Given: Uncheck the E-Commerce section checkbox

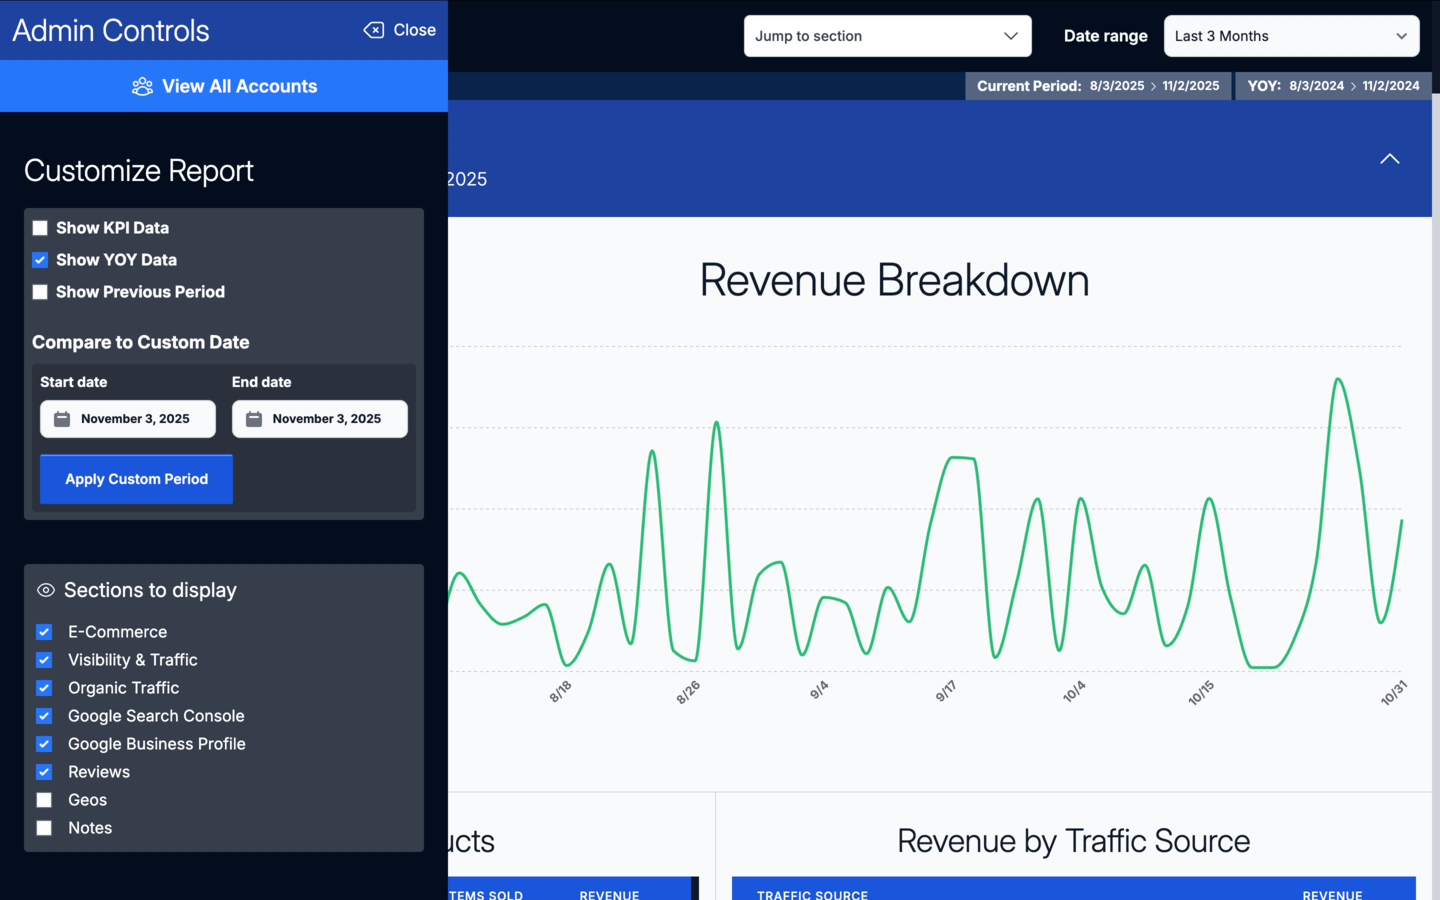Looking at the screenshot, I should tap(44, 632).
